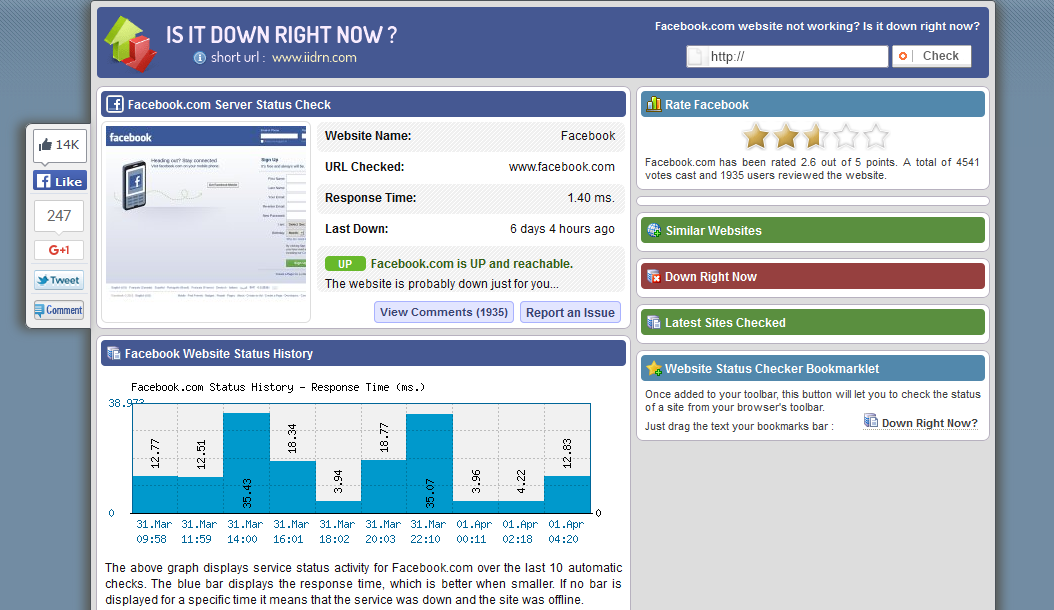Viewport: 1054px width, 610px height.
Task: Click the Facebook.com is UP and reachable text
Action: coord(471,264)
